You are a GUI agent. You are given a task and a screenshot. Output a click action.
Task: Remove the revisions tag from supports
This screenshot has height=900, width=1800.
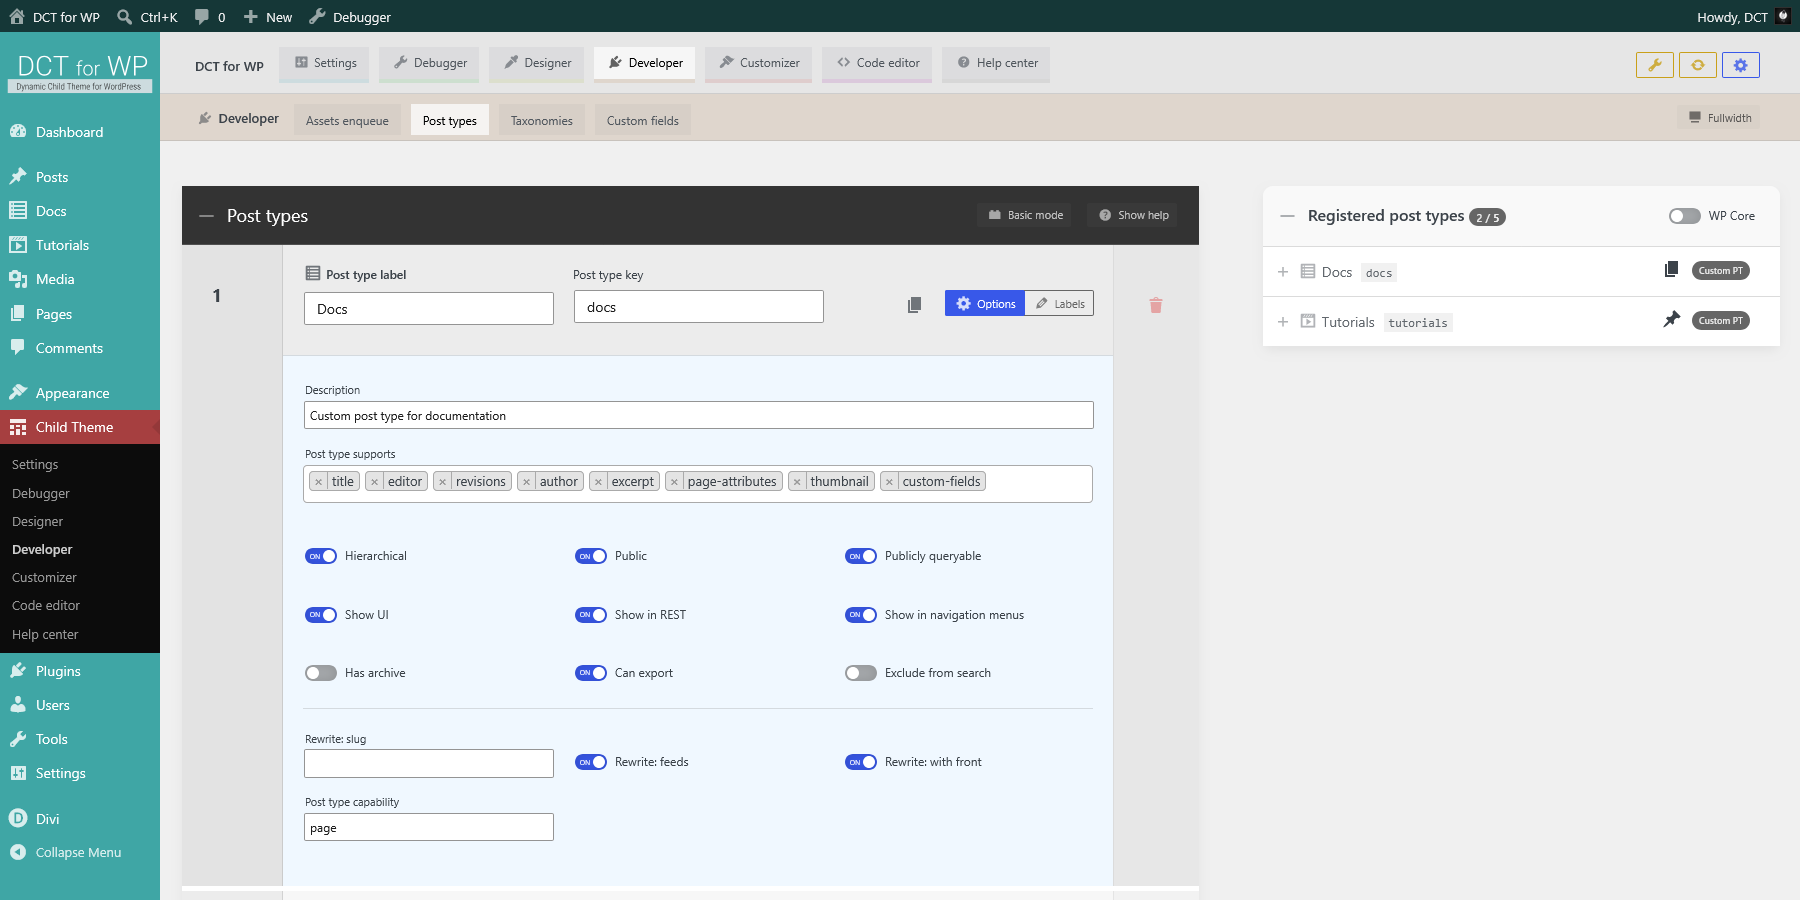(443, 482)
